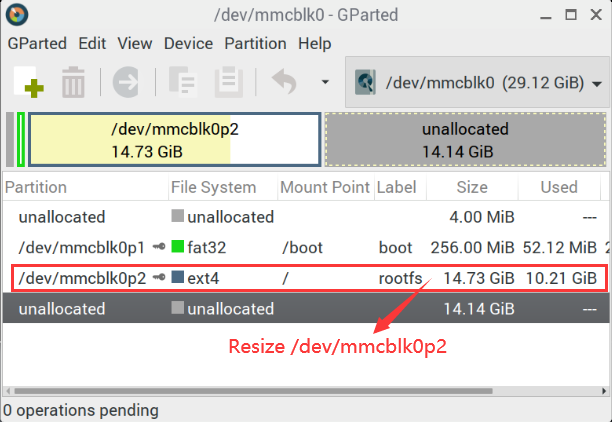The width and height of the screenshot is (612, 422).
Task: Select the 14.14 GiB unallocated graphic block
Action: pos(465,140)
